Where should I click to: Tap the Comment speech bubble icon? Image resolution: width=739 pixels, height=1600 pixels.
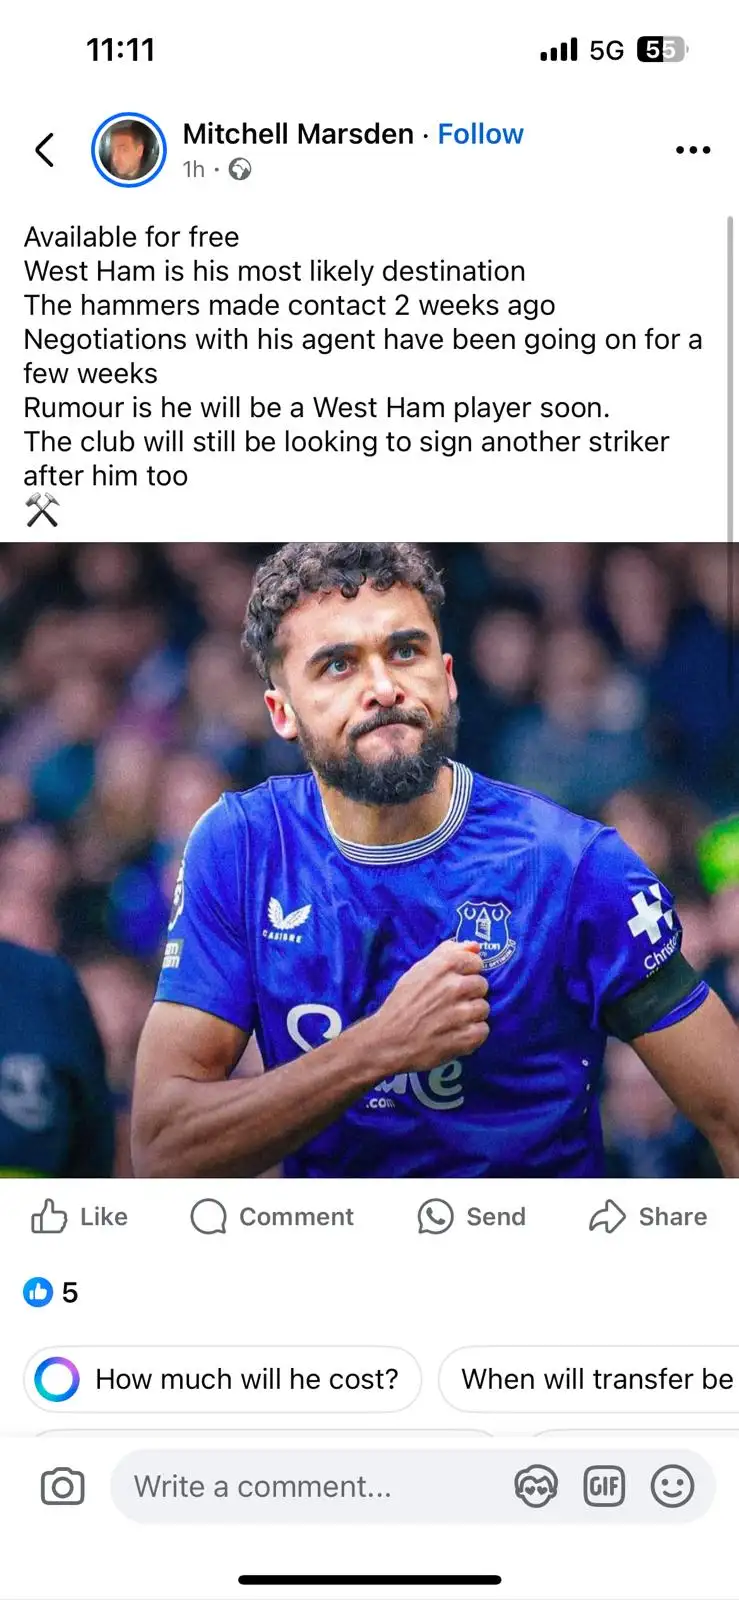click(208, 1217)
